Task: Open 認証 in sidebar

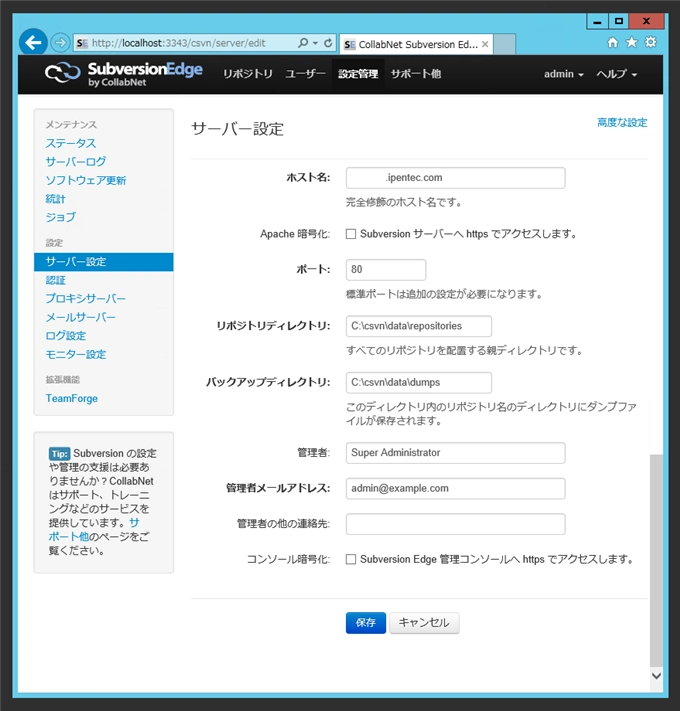Action: click(55, 280)
